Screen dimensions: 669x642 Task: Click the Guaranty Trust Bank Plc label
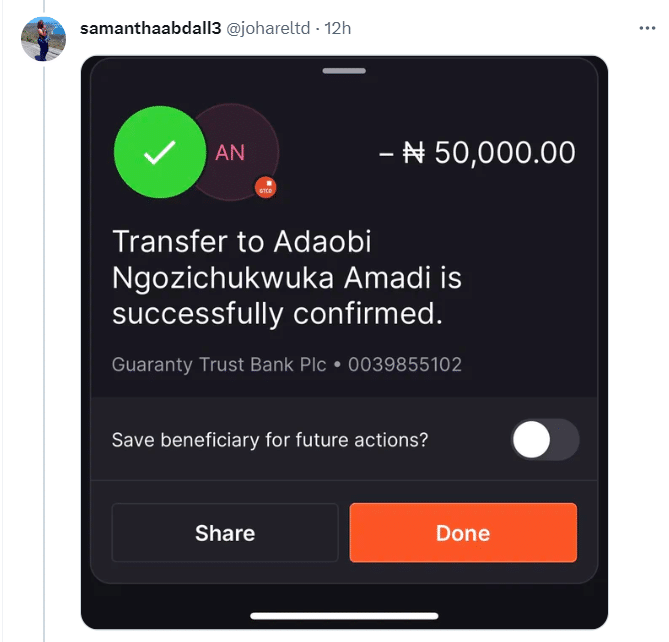(x=219, y=365)
